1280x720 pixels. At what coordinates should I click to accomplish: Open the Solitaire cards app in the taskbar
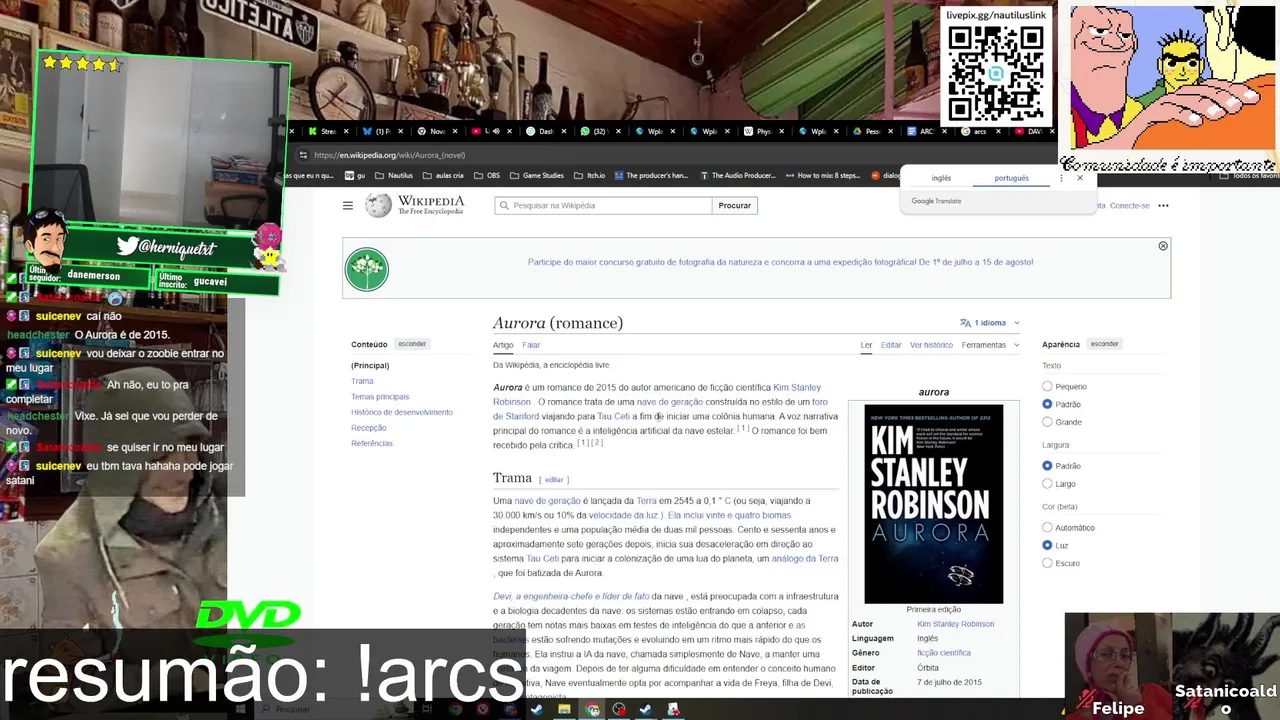click(x=673, y=709)
